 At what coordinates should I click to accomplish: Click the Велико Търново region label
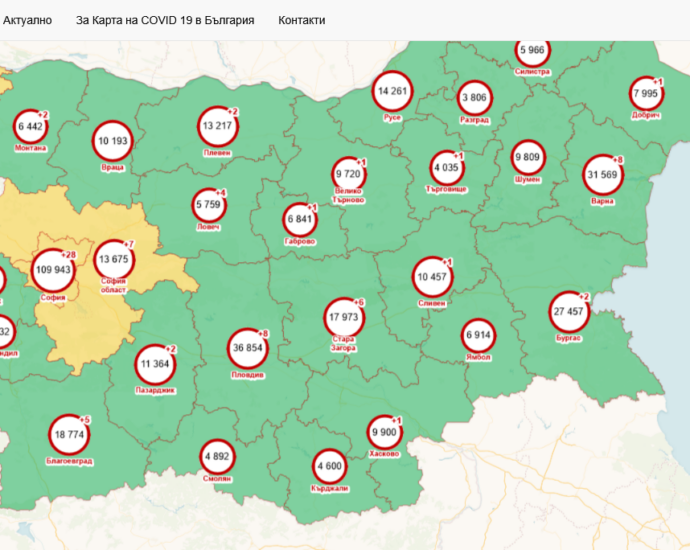(349, 195)
